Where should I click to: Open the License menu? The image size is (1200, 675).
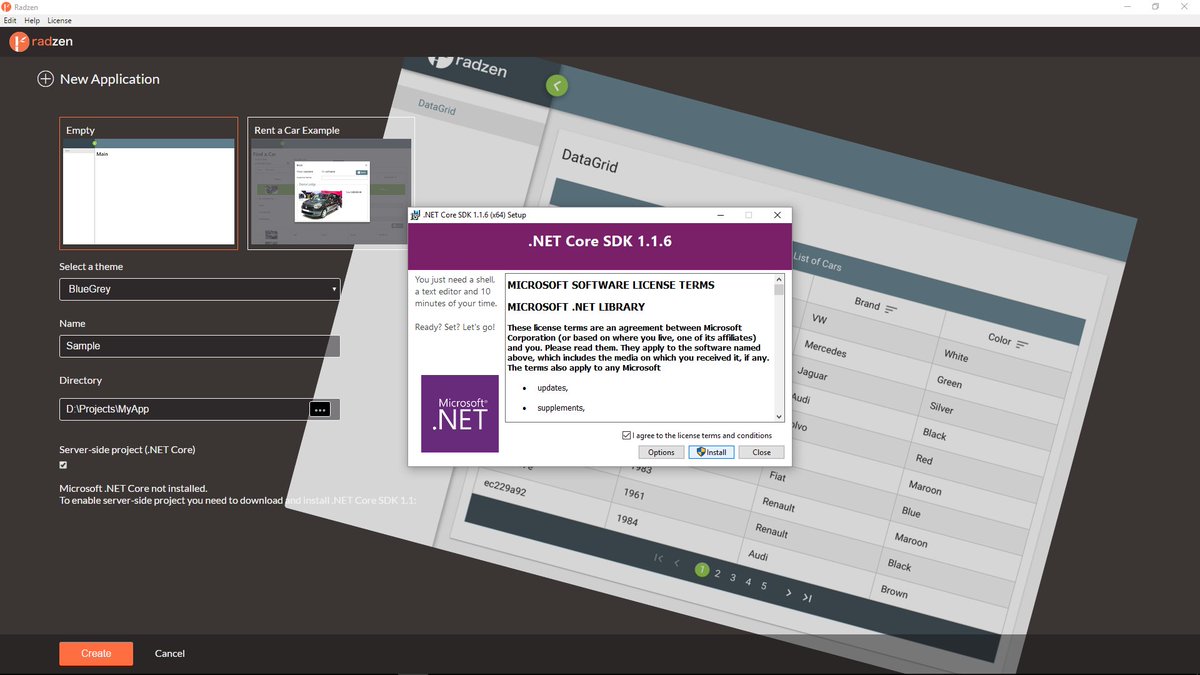click(x=60, y=20)
